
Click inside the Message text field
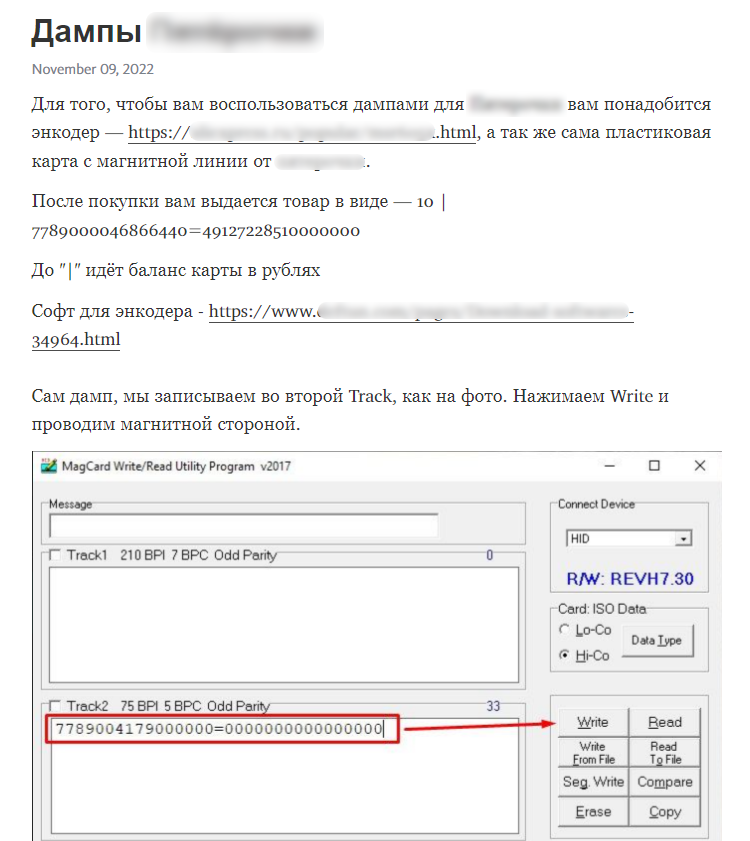tap(243, 526)
